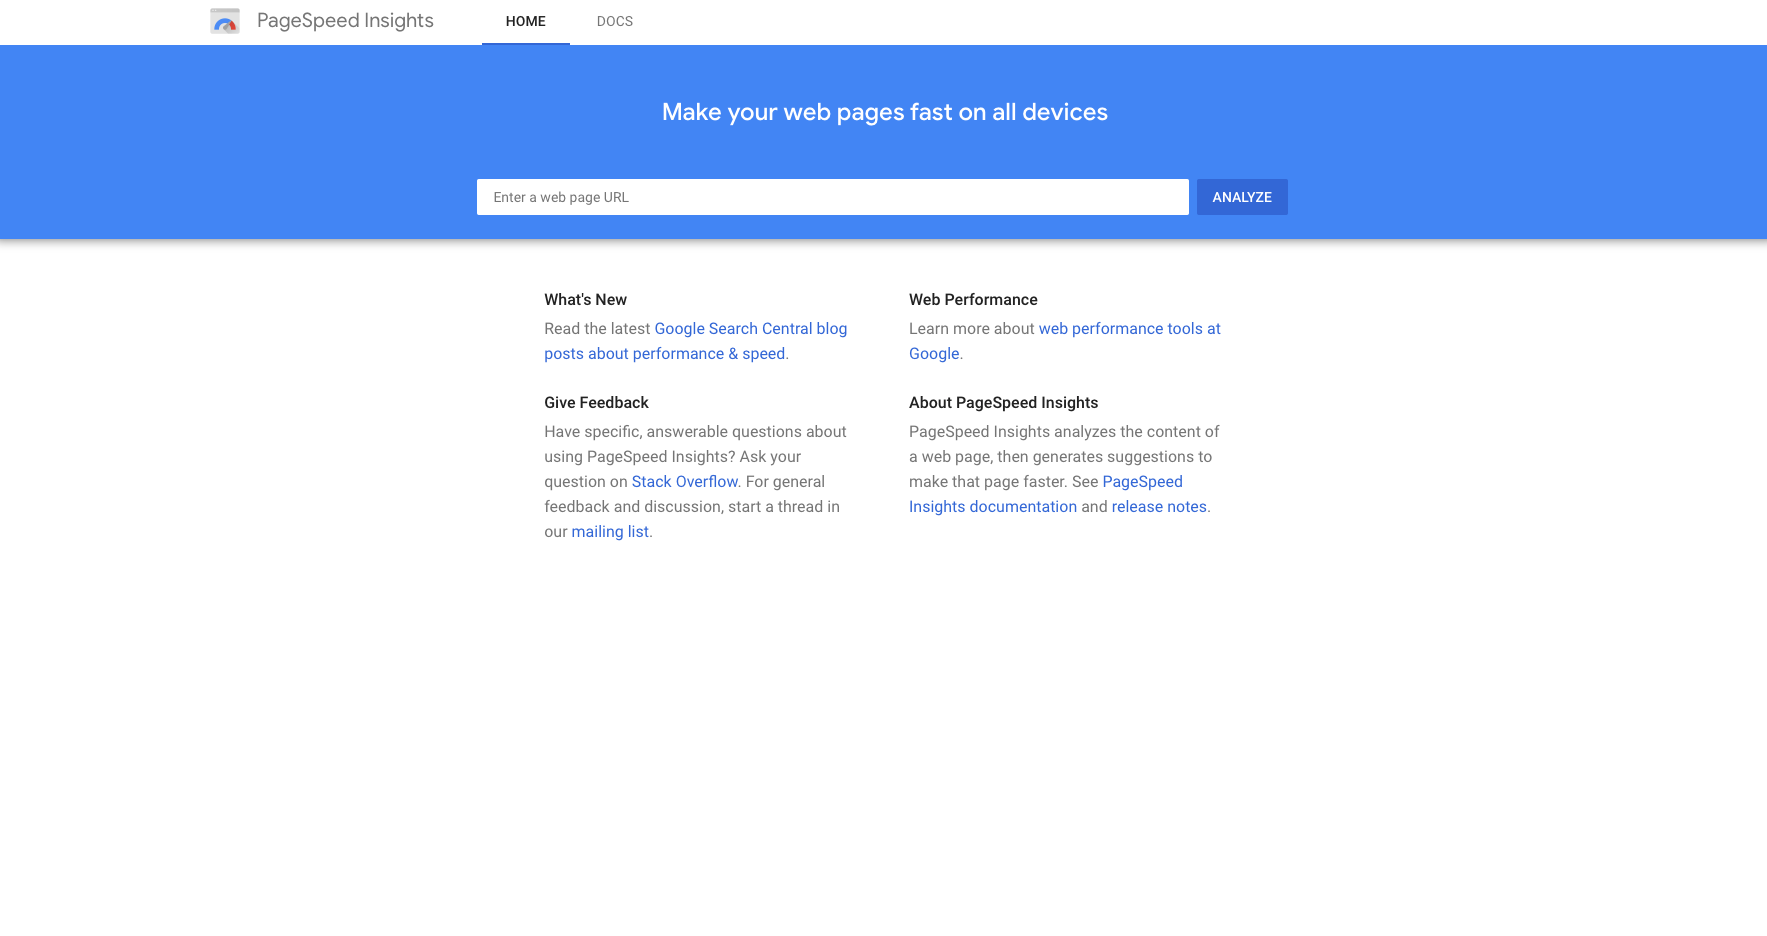Viewport: 1767px width, 936px height.
Task: Switch to the HOME tab
Action: 525,21
